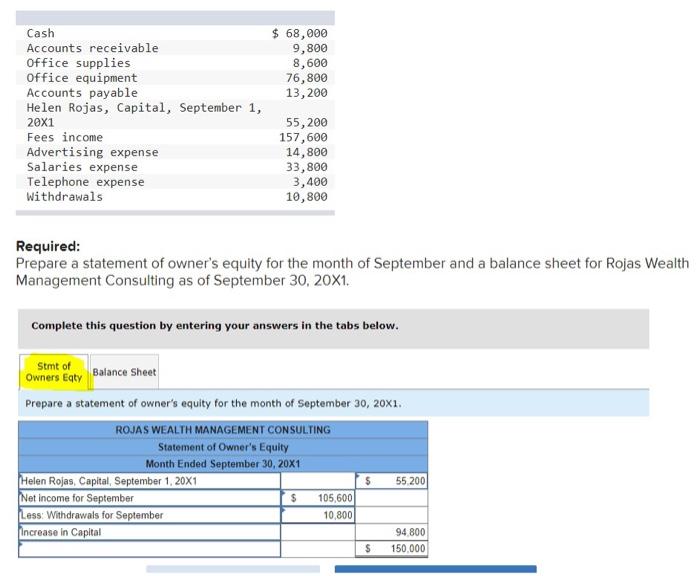Click the 9,800 accounts receivable amount
Image resolution: width=700 pixels, height=576 pixels.
[x=310, y=48]
